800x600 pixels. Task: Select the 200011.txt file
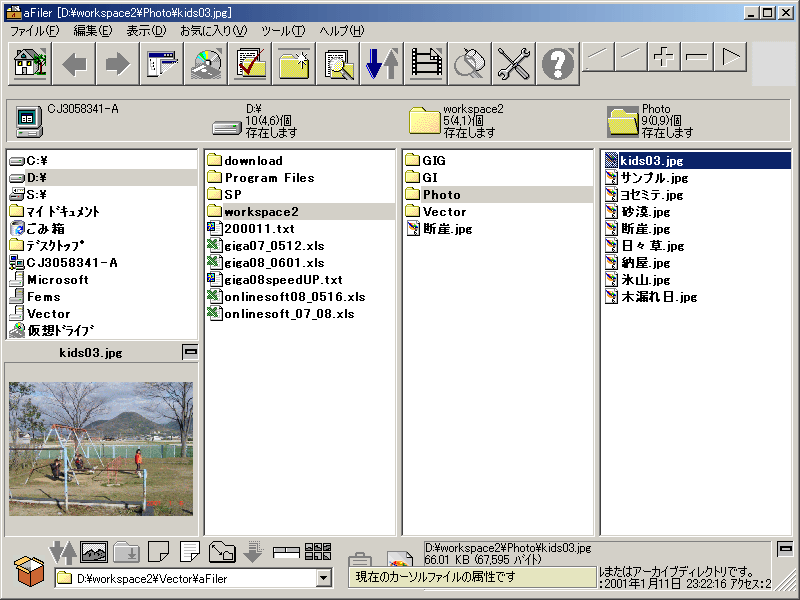300,229
